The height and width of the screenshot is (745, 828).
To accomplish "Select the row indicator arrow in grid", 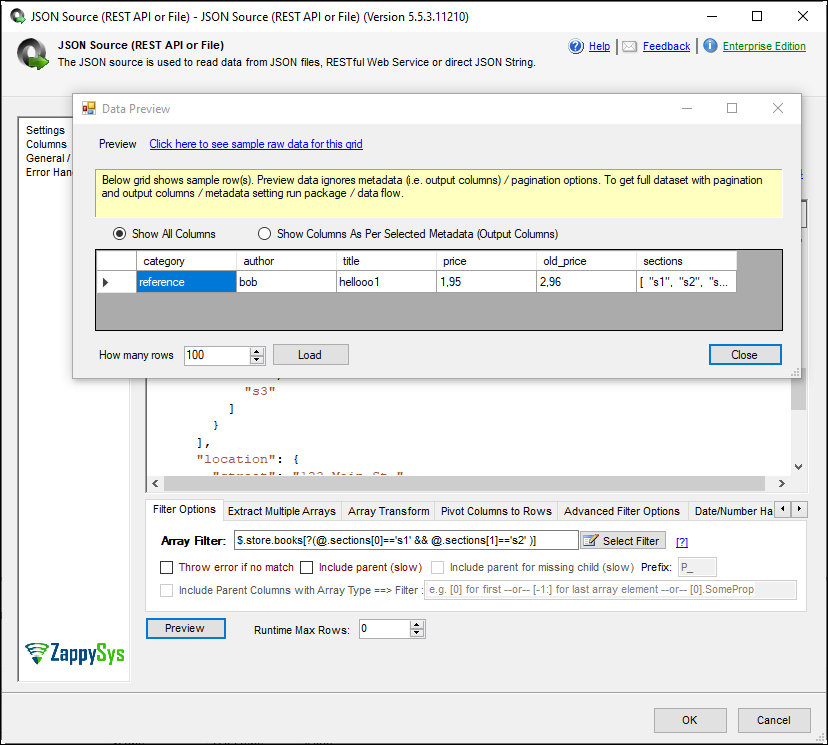I will [x=106, y=282].
